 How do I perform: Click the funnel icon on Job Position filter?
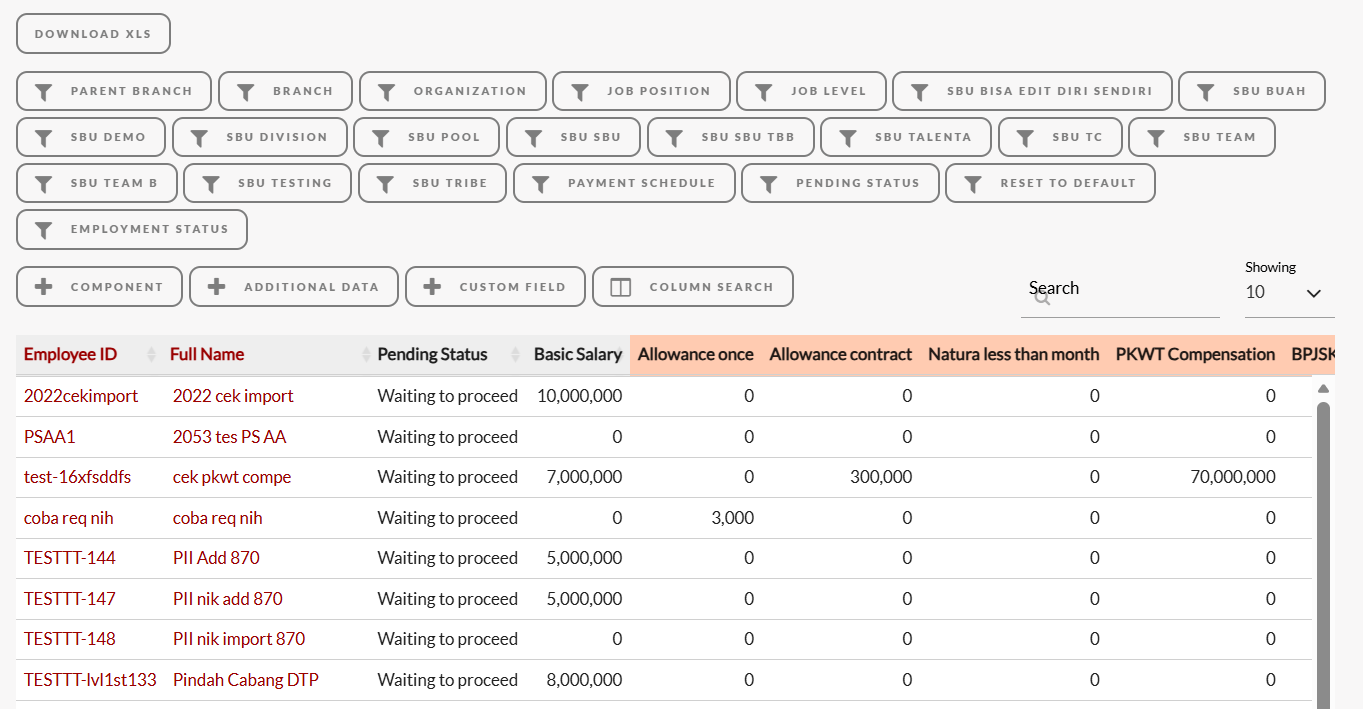[580, 91]
